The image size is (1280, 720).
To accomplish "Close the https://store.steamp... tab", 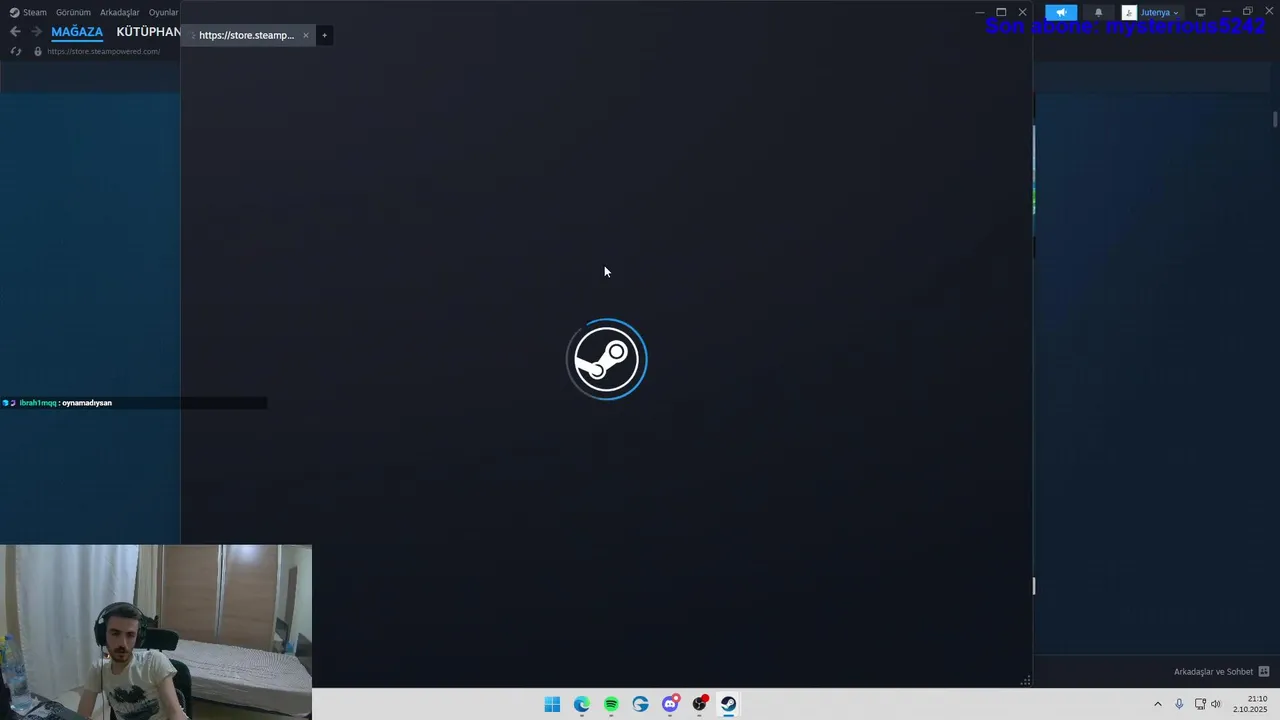I will [306, 35].
